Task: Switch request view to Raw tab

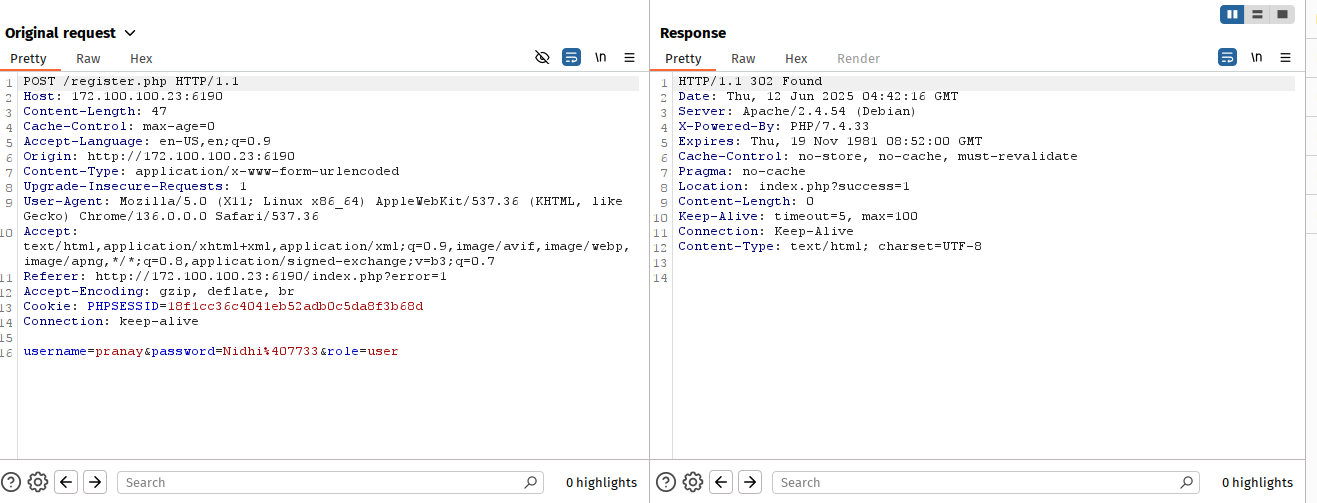Action: coord(88,59)
